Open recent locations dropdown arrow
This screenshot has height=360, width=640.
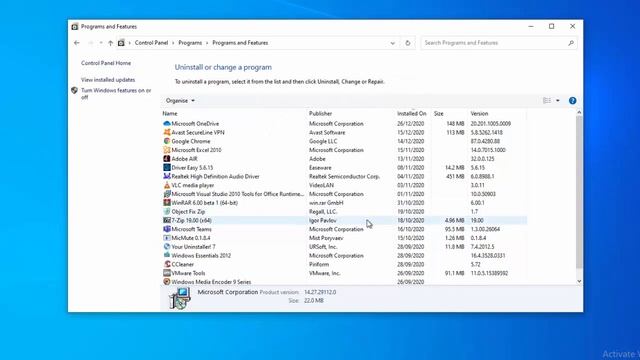101,43
